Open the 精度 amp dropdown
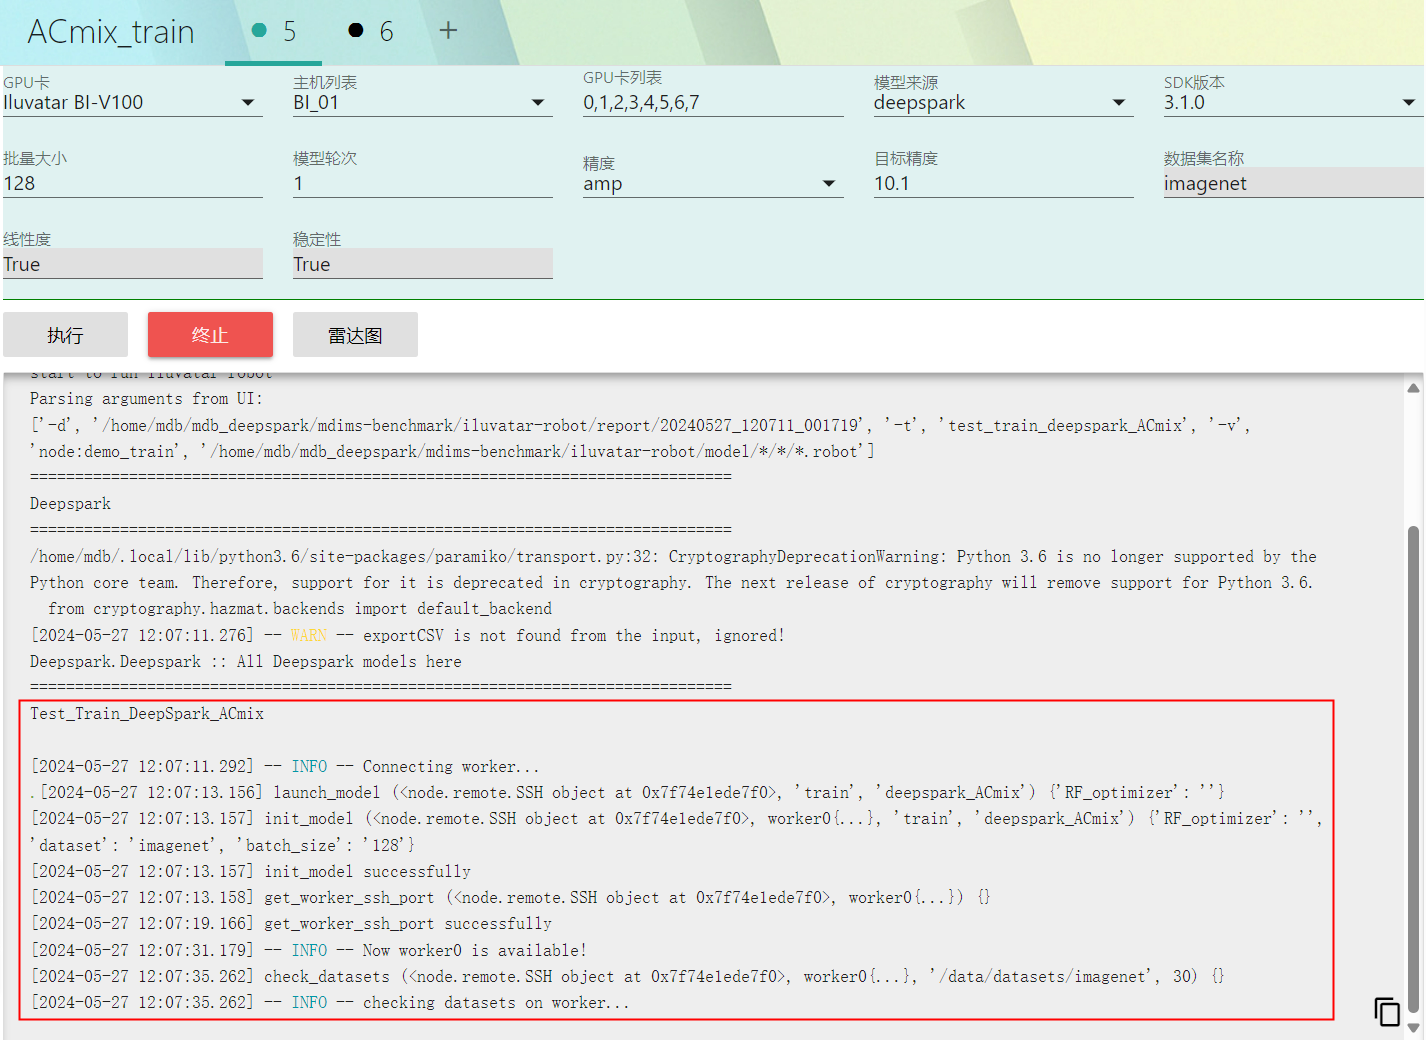1426x1040 pixels. pyautogui.click(x=828, y=184)
